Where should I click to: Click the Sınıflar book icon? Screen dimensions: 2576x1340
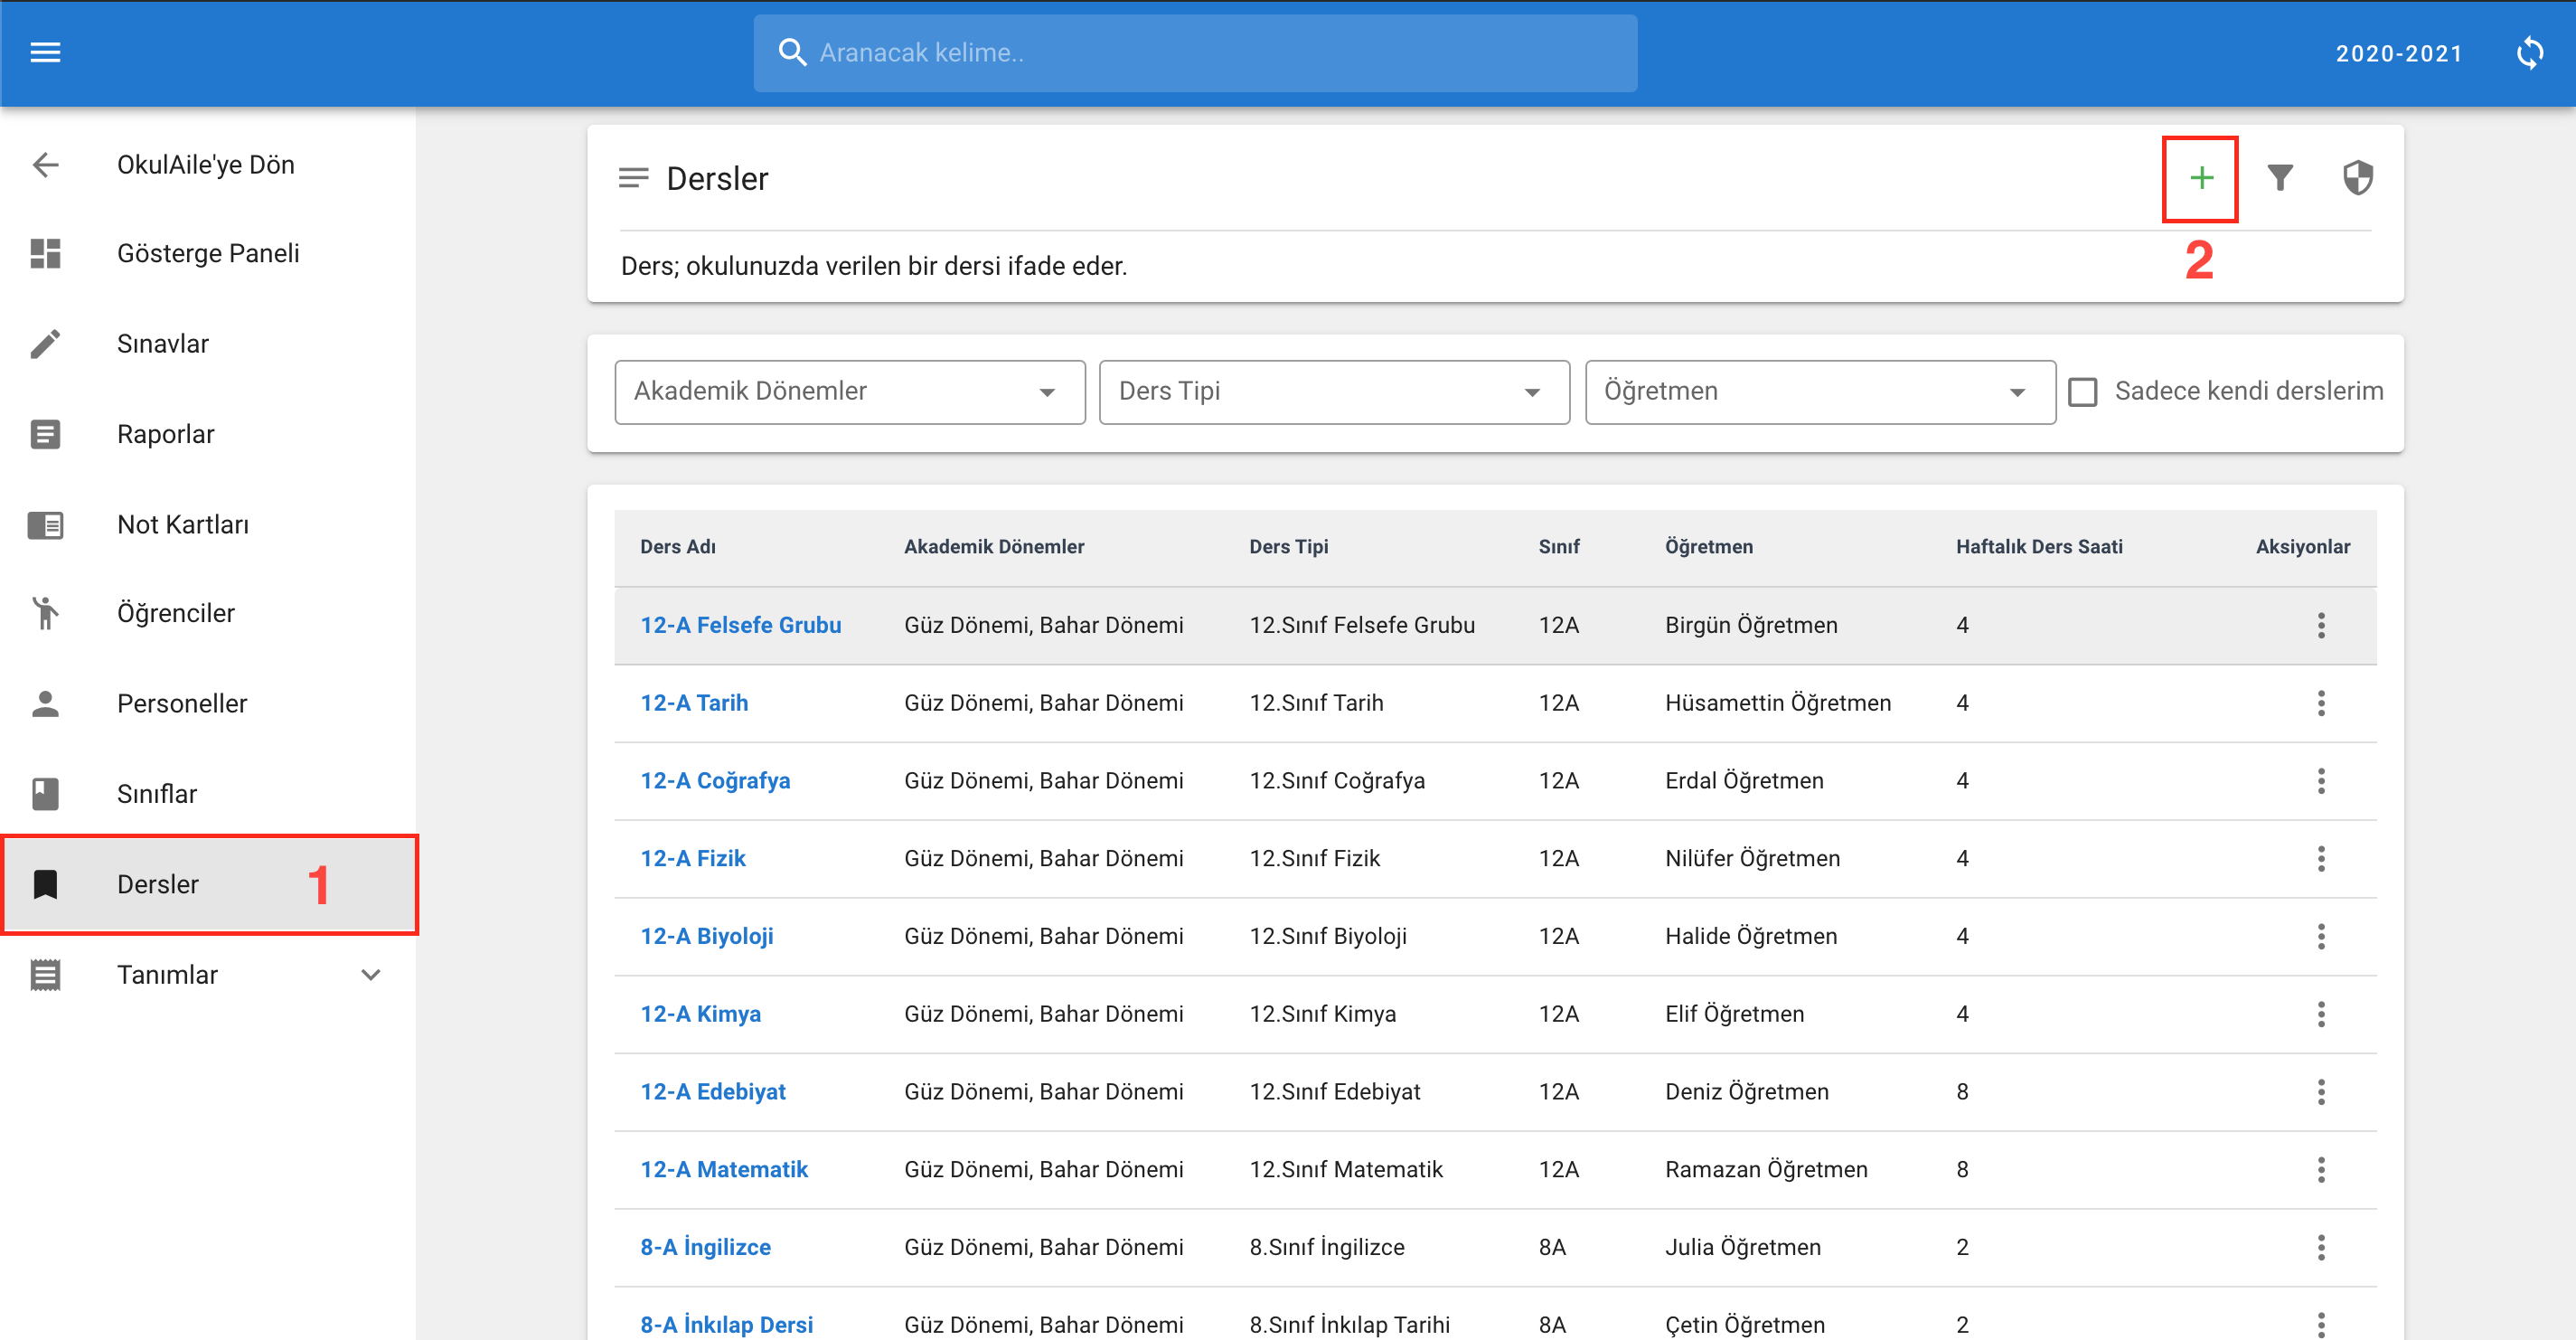tap(45, 793)
